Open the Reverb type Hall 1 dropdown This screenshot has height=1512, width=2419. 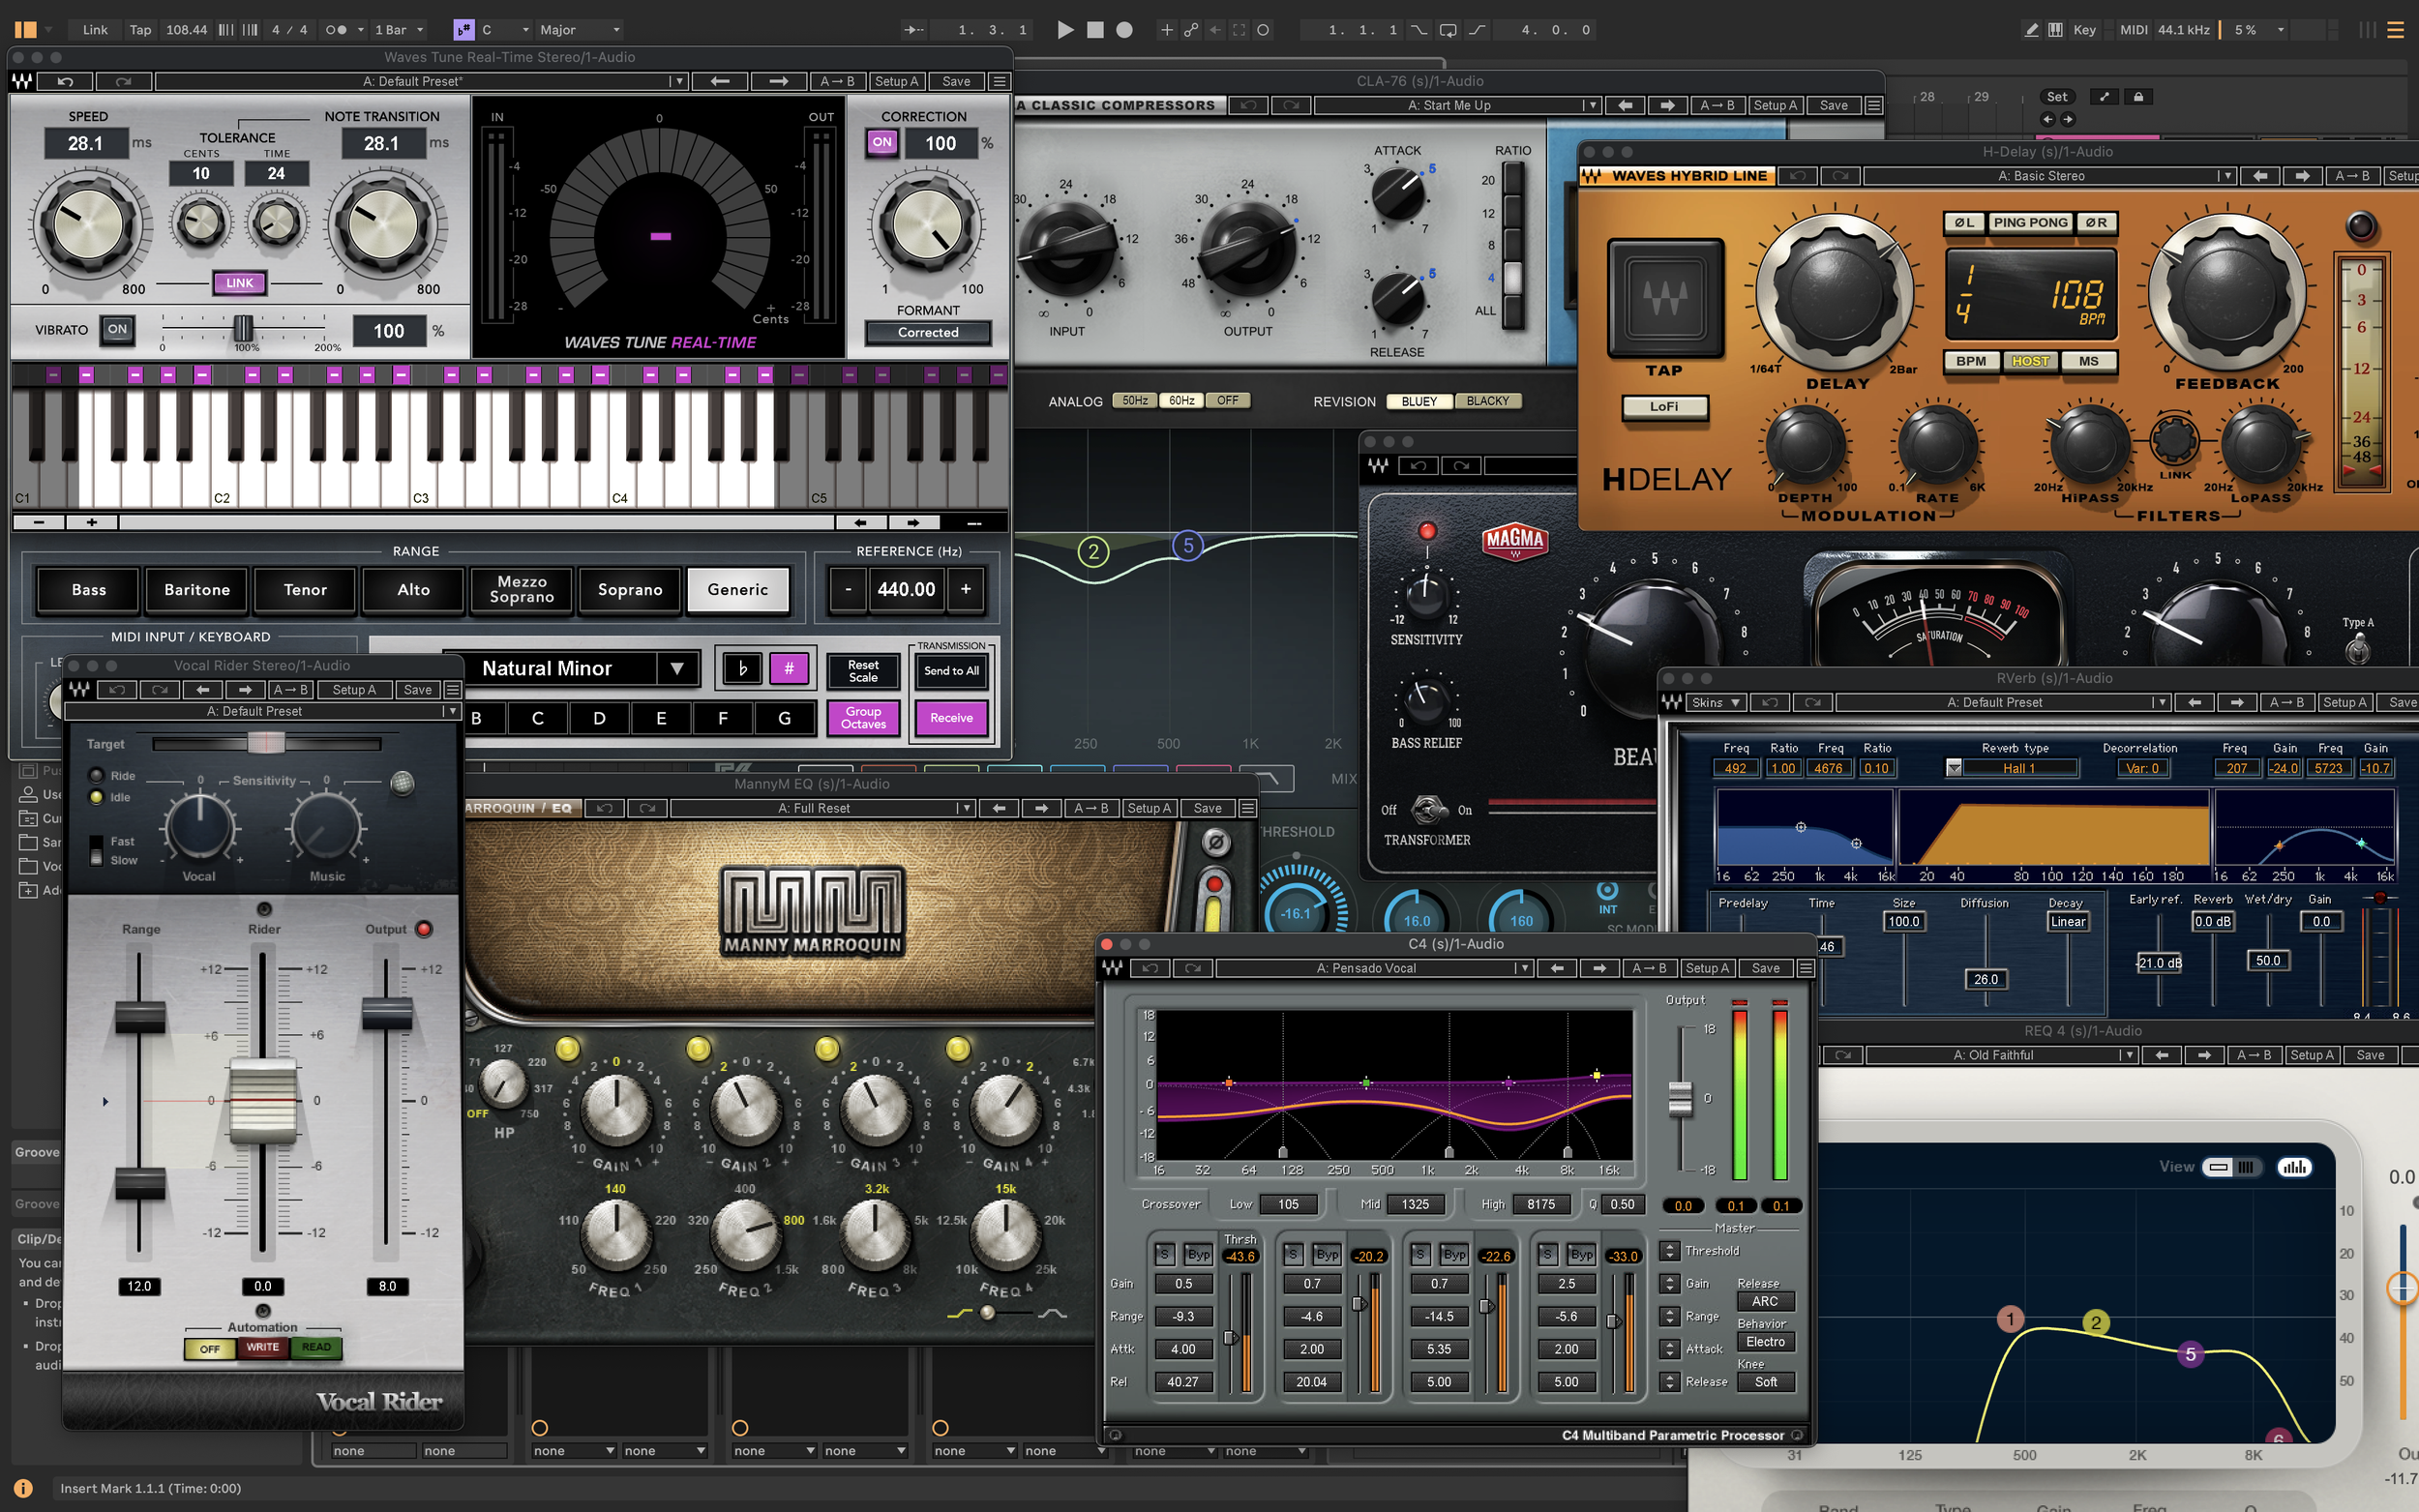pyautogui.click(x=1954, y=768)
